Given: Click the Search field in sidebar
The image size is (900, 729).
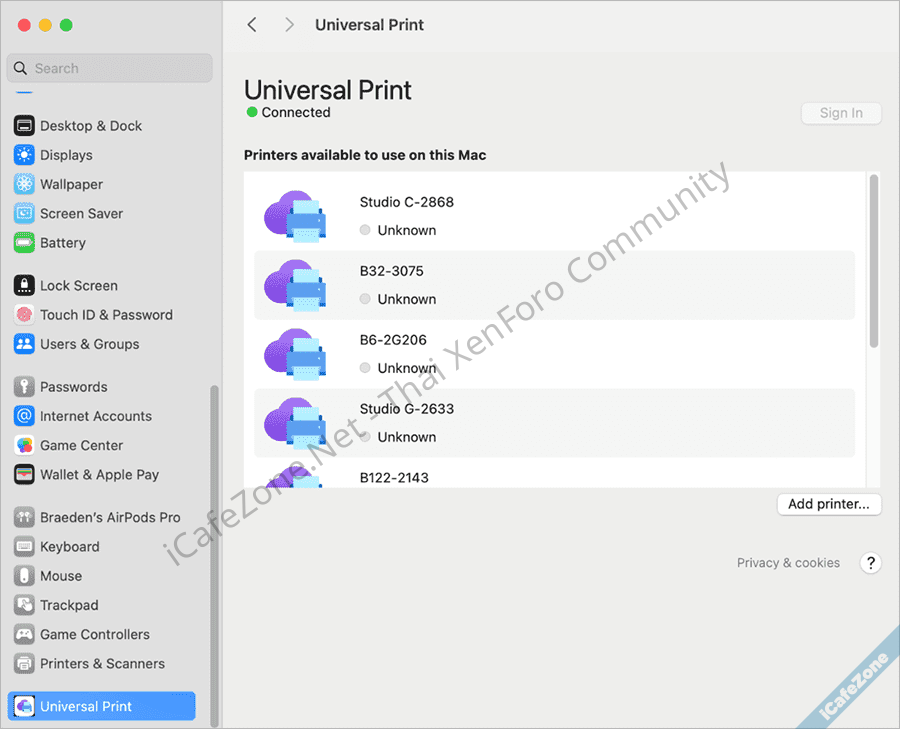Looking at the screenshot, I should pyautogui.click(x=110, y=68).
